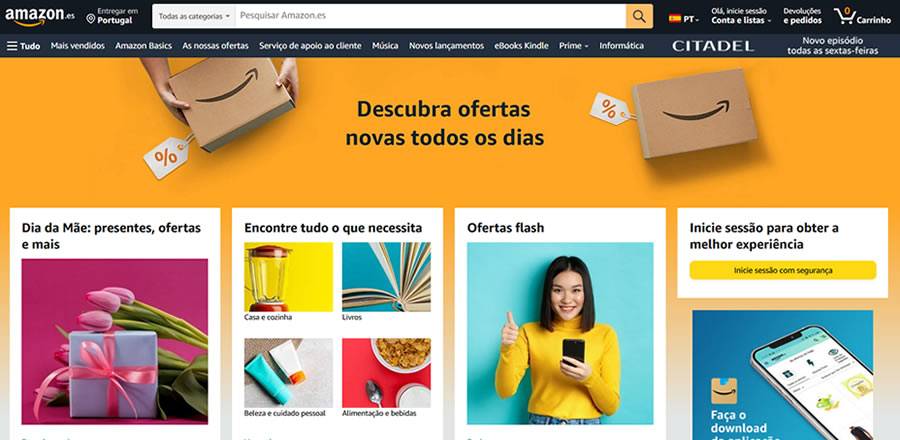Viewport: 900px width, 440px height.
Task: Click the Citadel promotional logo
Action: [713, 46]
